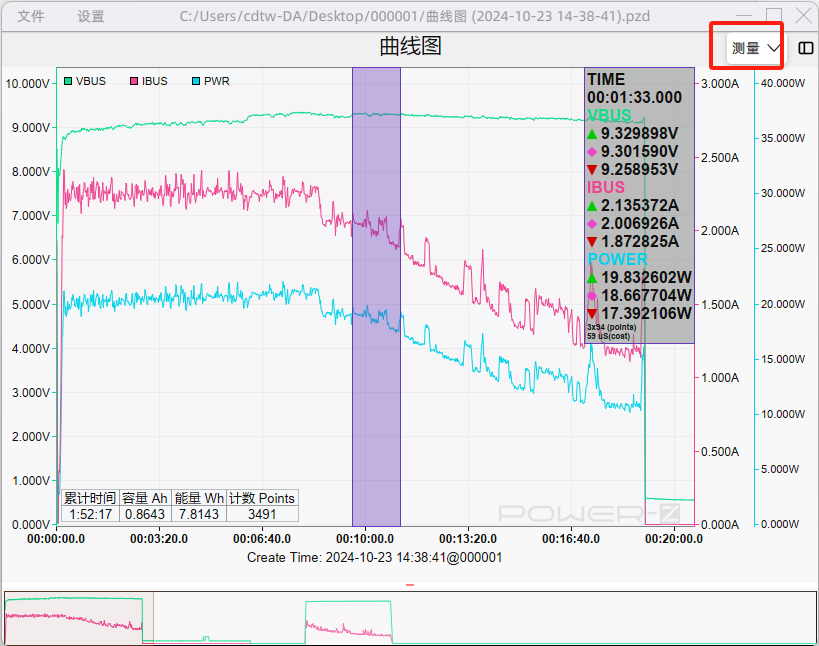Click the 累计时间 cell in stats table
Image resolution: width=819 pixels, height=646 pixels.
90,498
